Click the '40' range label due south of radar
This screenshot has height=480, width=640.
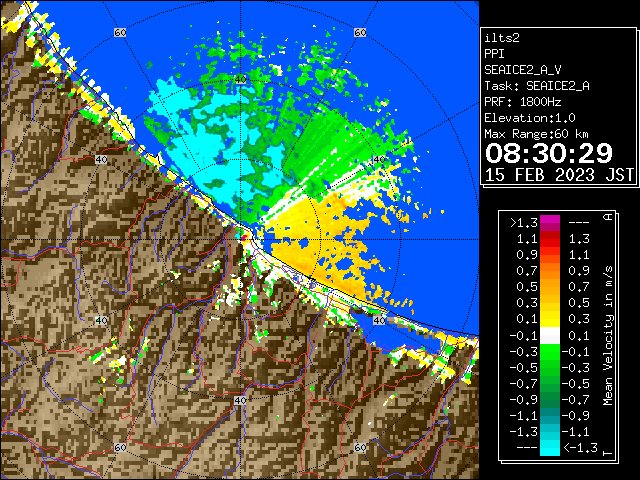pyautogui.click(x=240, y=400)
